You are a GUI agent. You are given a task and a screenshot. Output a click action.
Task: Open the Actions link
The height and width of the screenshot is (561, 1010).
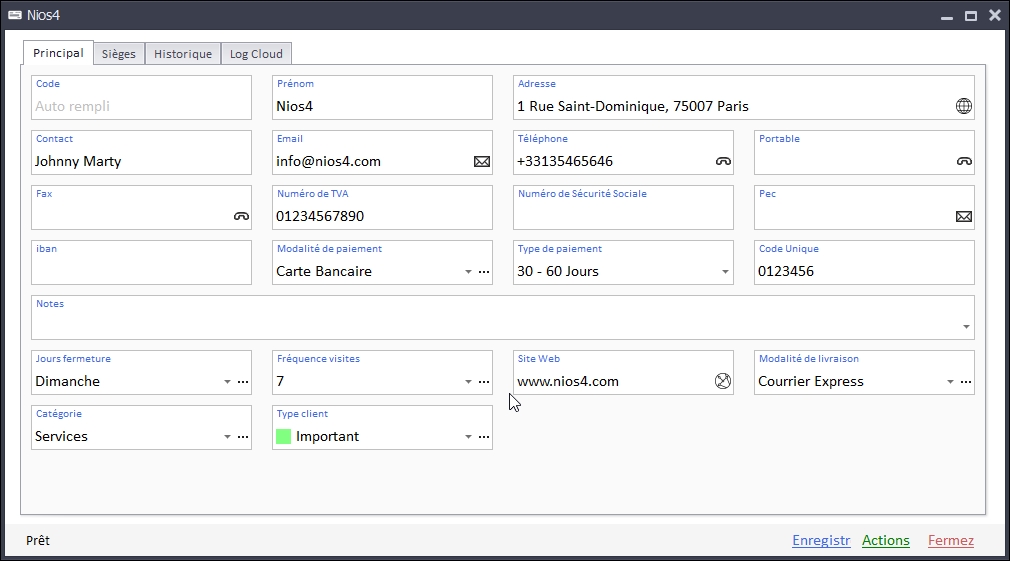(886, 541)
